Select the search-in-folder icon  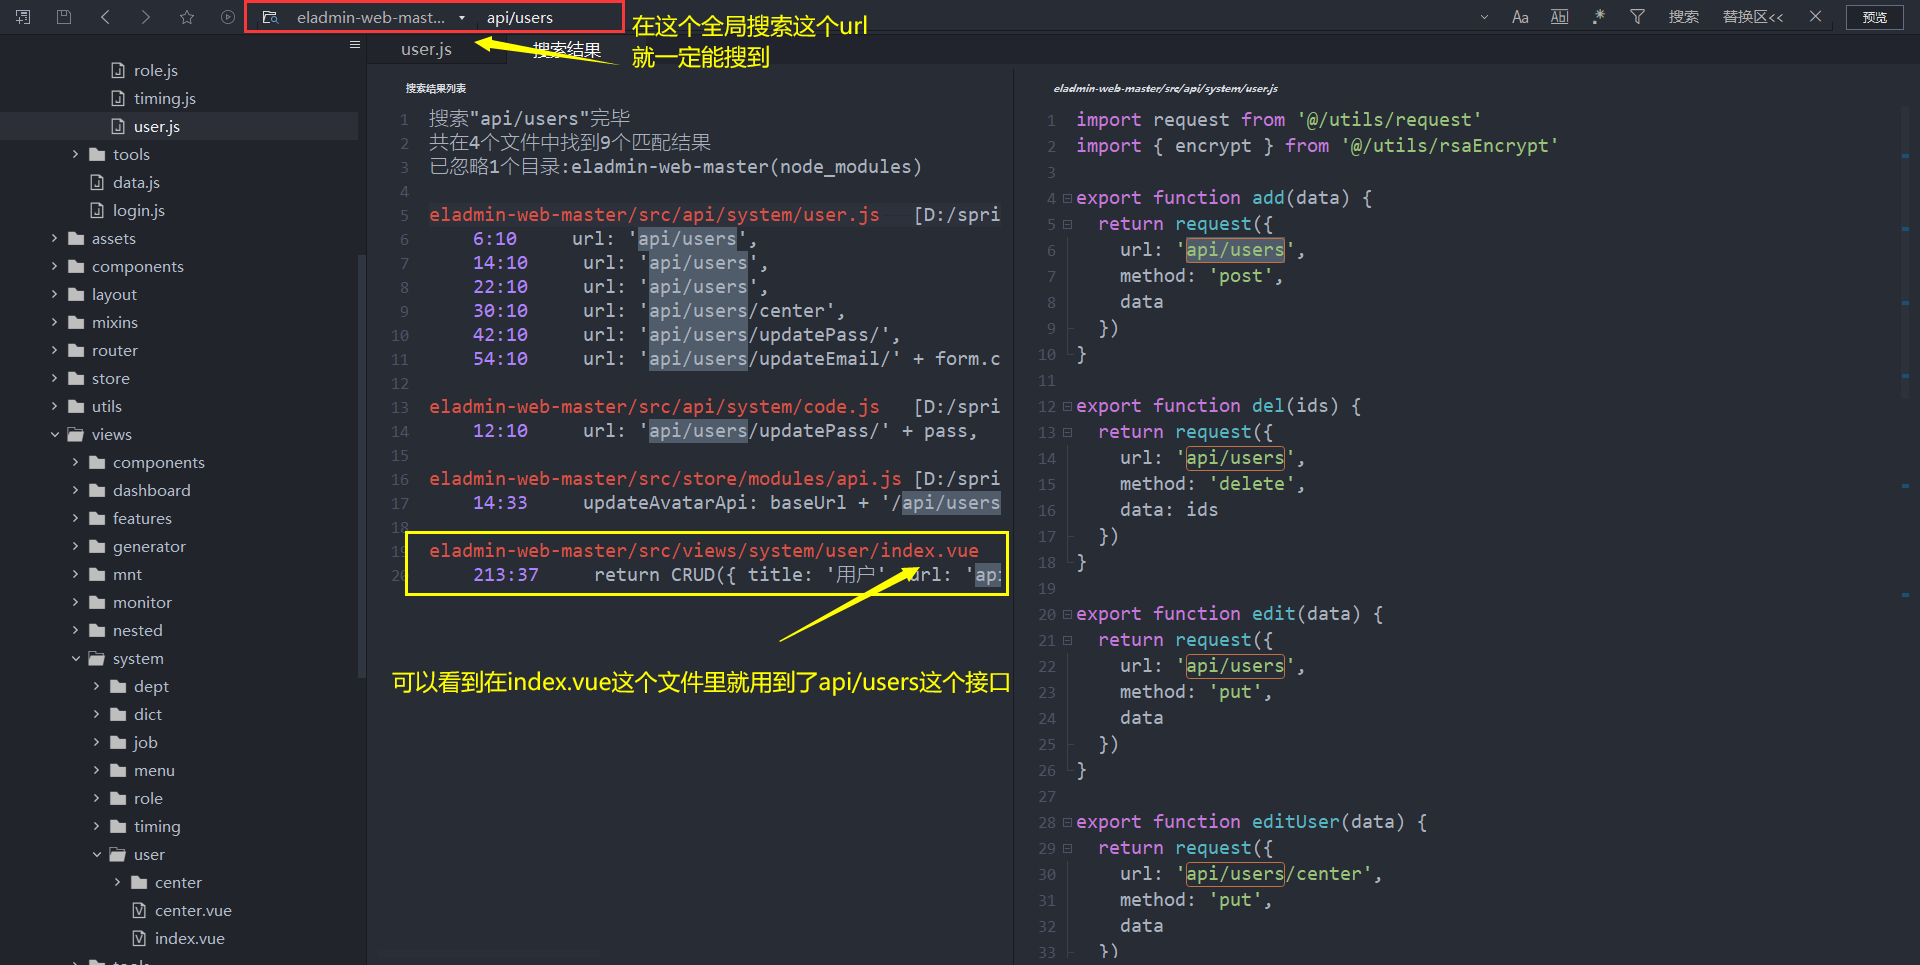269,17
